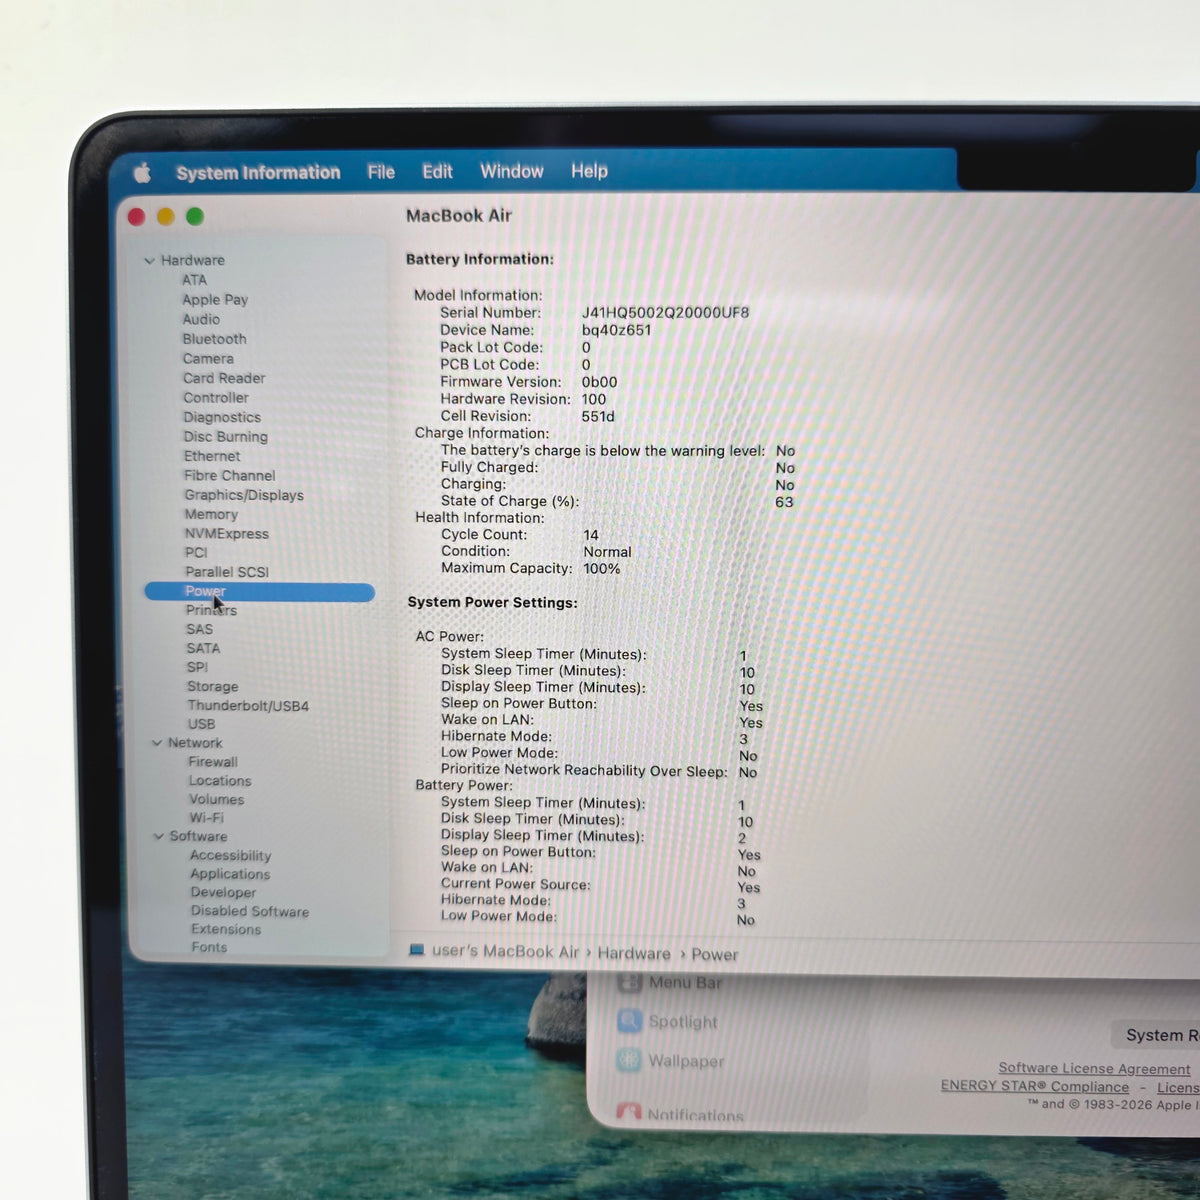The image size is (1200, 1200).
Task: Click the Menu Bar icon in System Settings
Action: point(629,983)
